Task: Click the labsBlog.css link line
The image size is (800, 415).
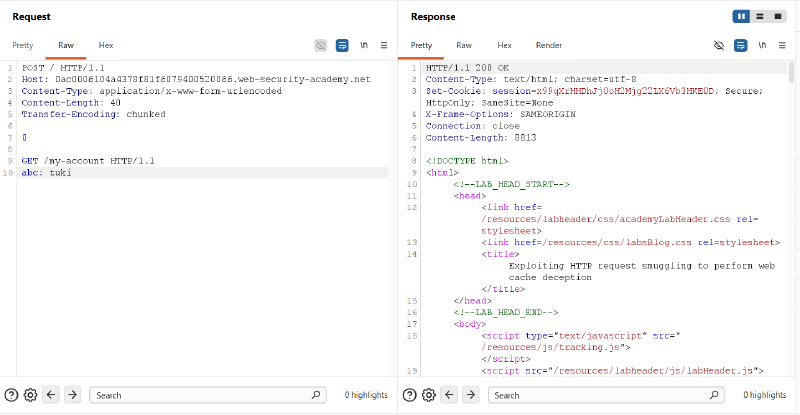Action: pyautogui.click(x=631, y=242)
